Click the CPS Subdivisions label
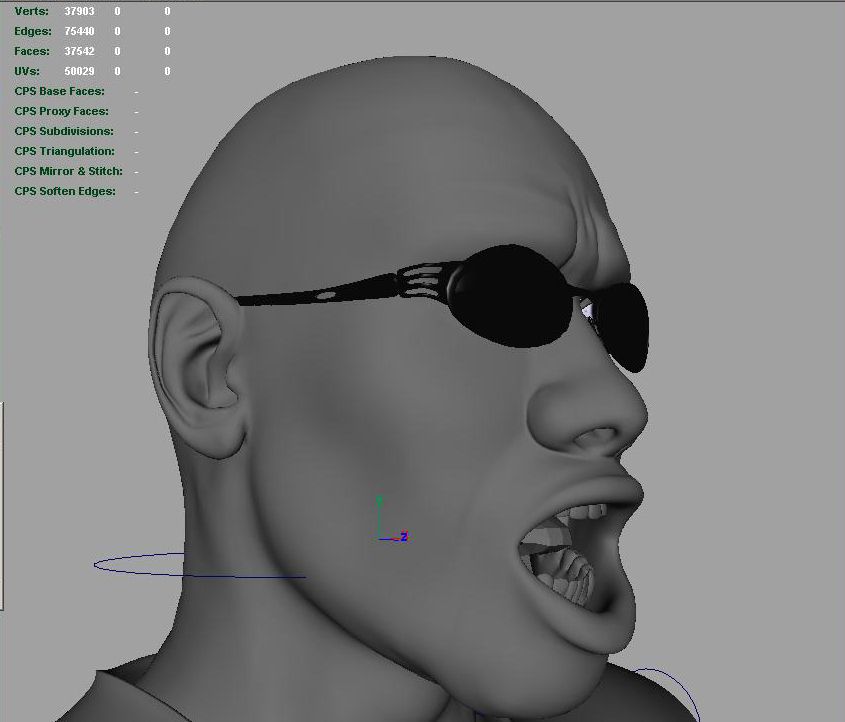Screen dimensions: 845x722 point(64,131)
